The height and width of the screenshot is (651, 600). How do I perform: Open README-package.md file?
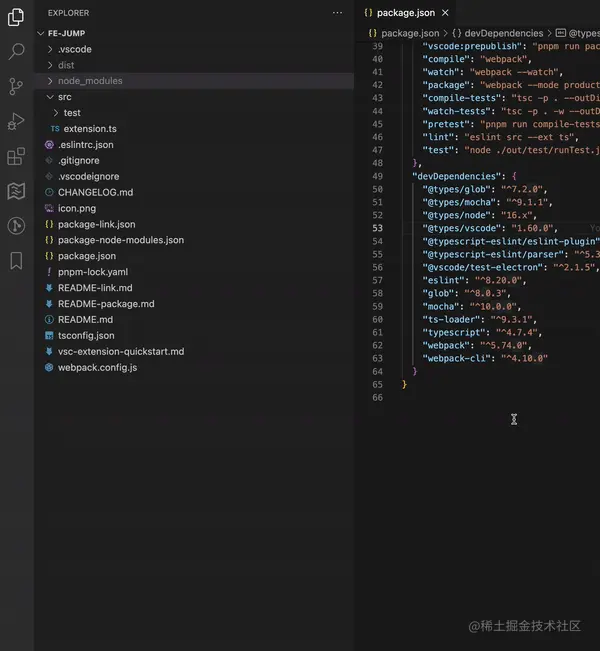pos(194,304)
